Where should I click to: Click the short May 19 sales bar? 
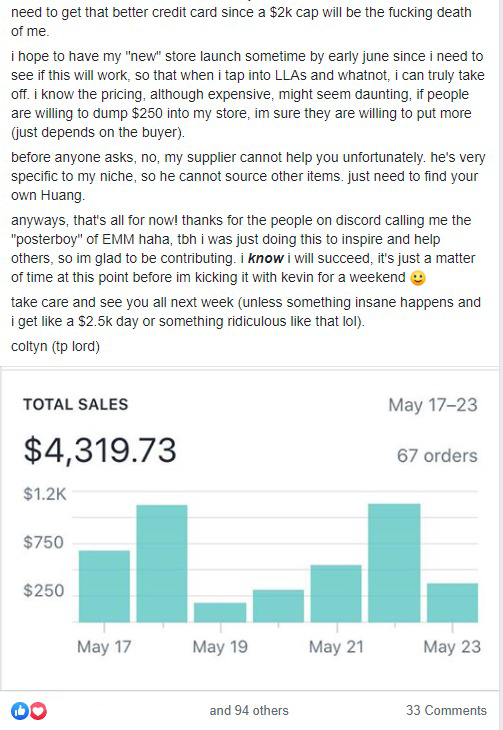220,612
